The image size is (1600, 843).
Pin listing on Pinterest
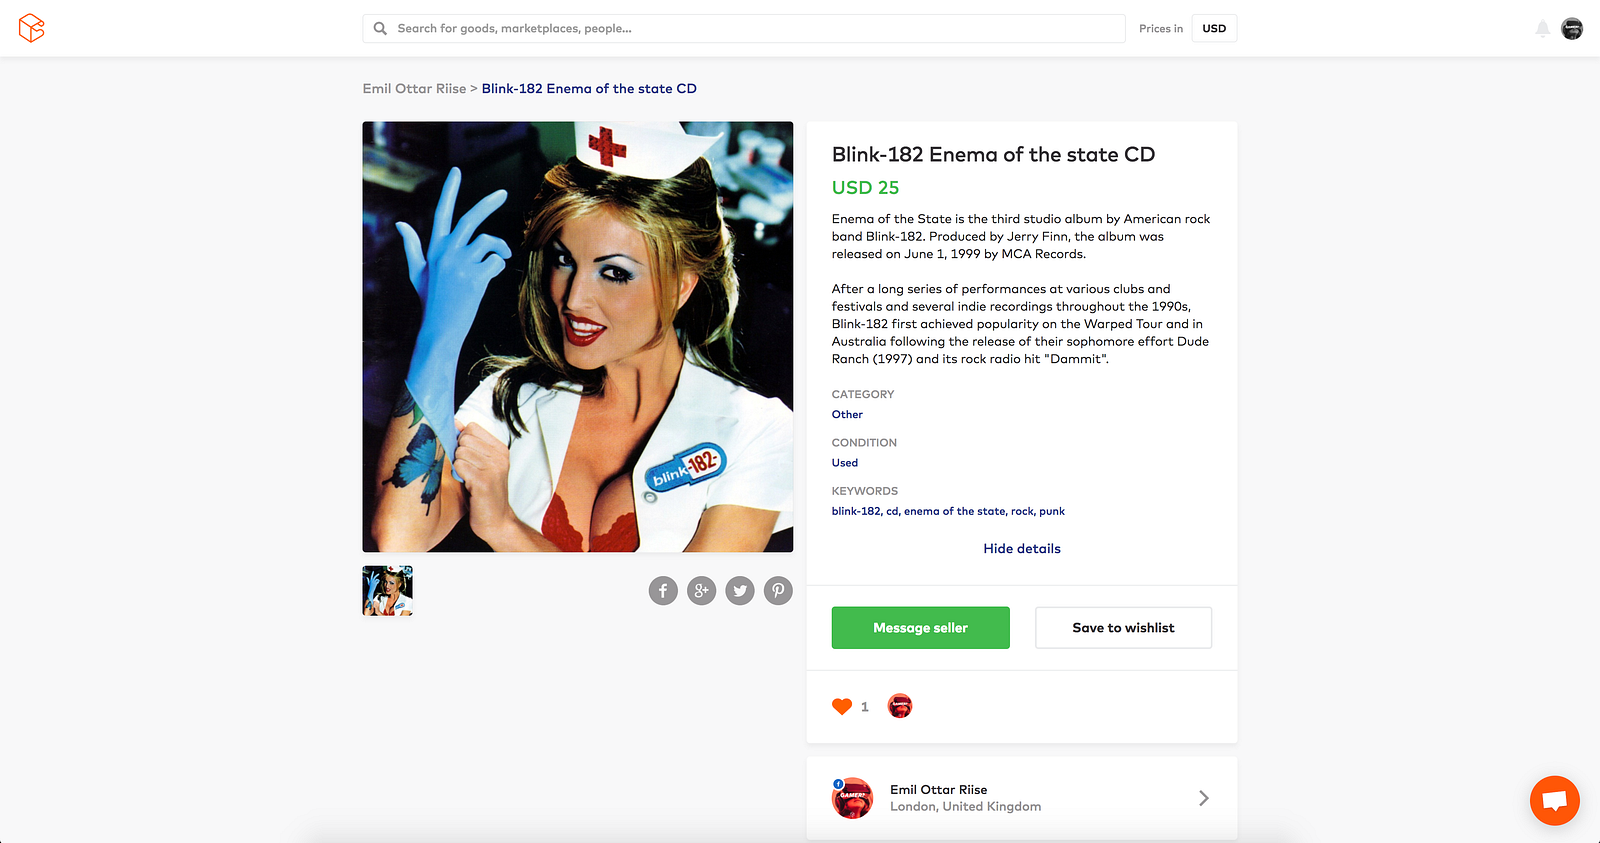pos(778,591)
